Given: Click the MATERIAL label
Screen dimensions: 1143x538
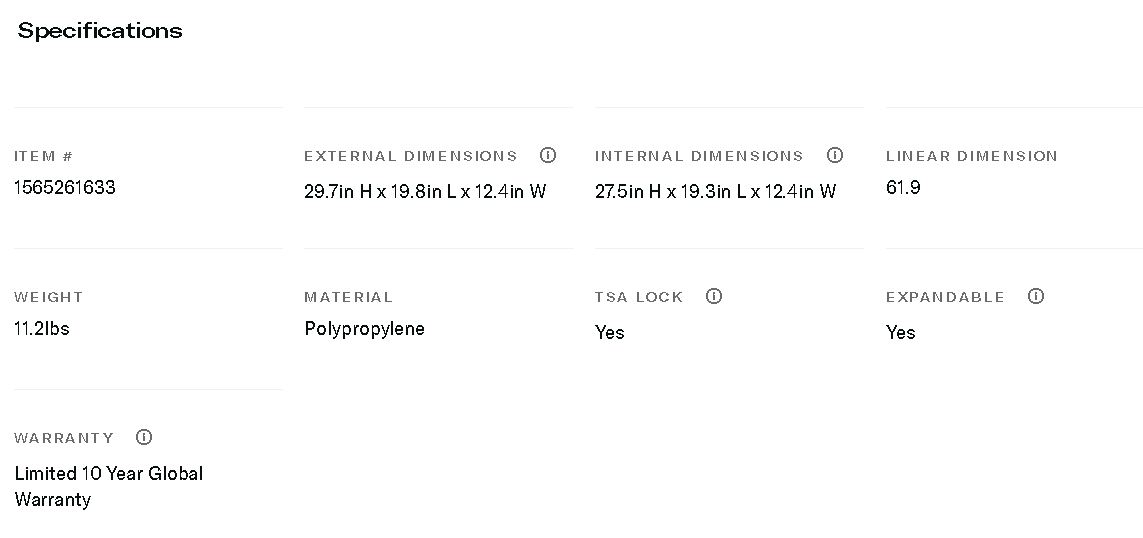Looking at the screenshot, I should click(x=348, y=297).
